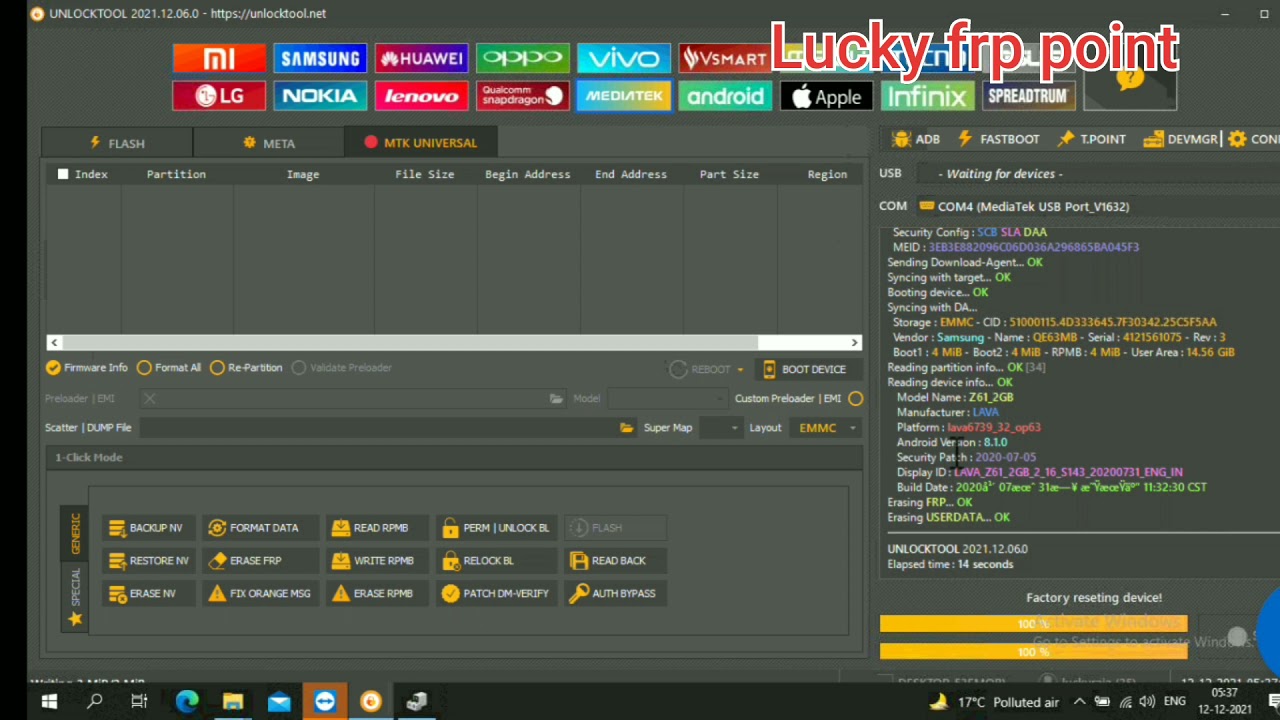Switch to the META tab
Viewport: 1280px width, 720px height.
pyautogui.click(x=268, y=143)
